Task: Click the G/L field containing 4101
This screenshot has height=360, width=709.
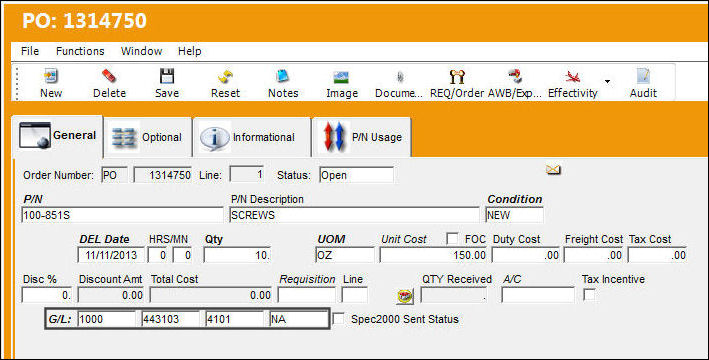Action: pos(235,319)
